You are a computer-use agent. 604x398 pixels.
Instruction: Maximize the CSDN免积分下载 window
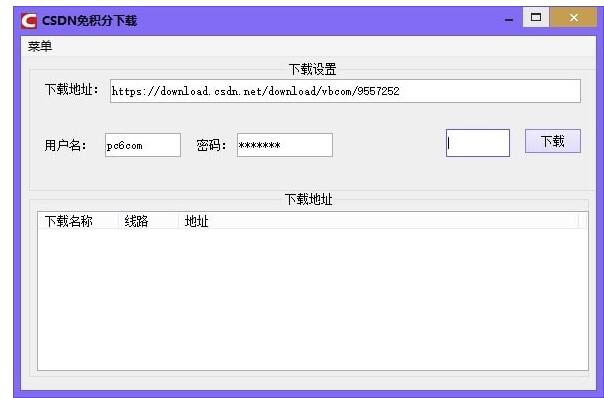tap(536, 17)
